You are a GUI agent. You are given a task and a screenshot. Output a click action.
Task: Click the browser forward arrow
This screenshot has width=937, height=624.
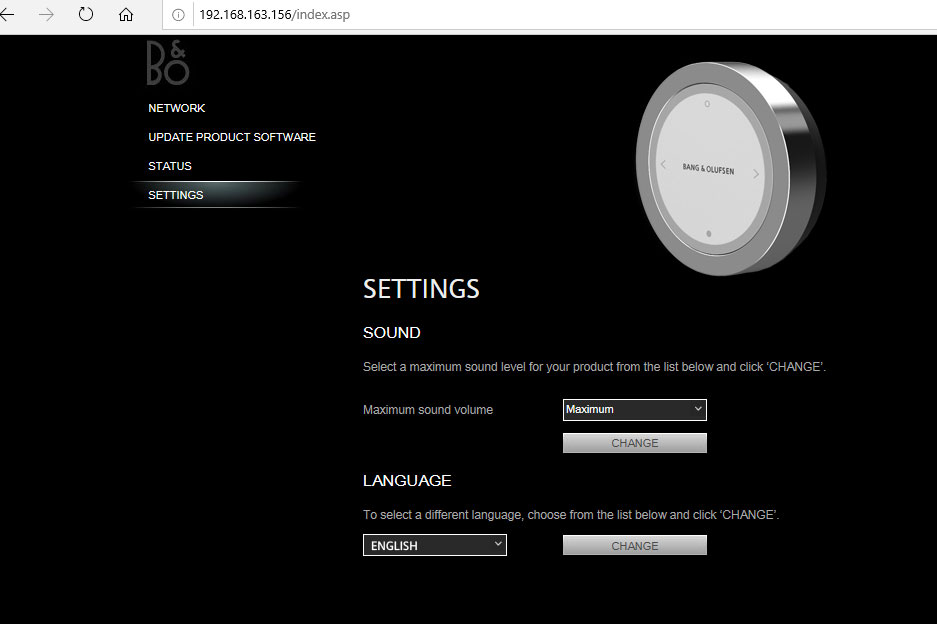pyautogui.click(x=46, y=15)
